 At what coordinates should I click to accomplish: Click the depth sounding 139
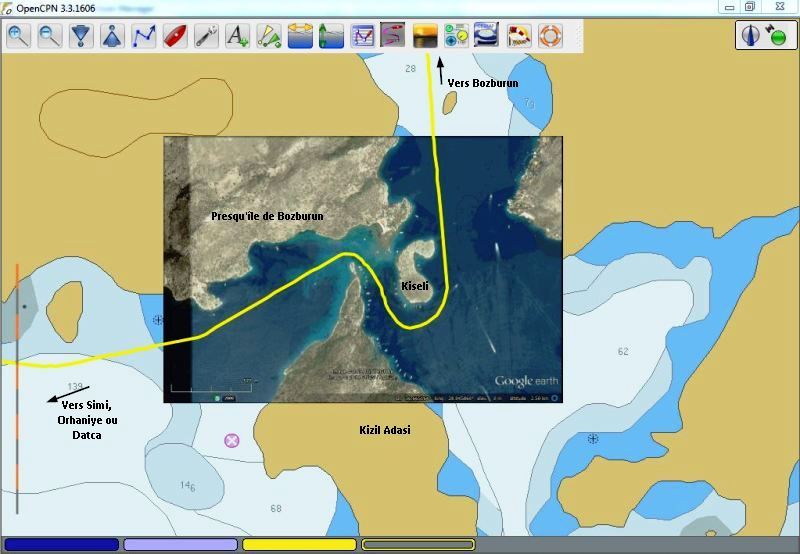(75, 386)
